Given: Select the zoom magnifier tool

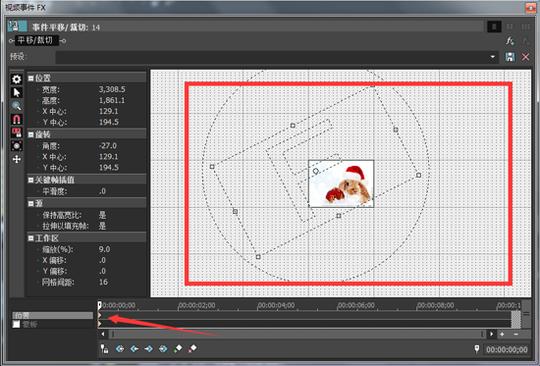Looking at the screenshot, I should tap(17, 106).
